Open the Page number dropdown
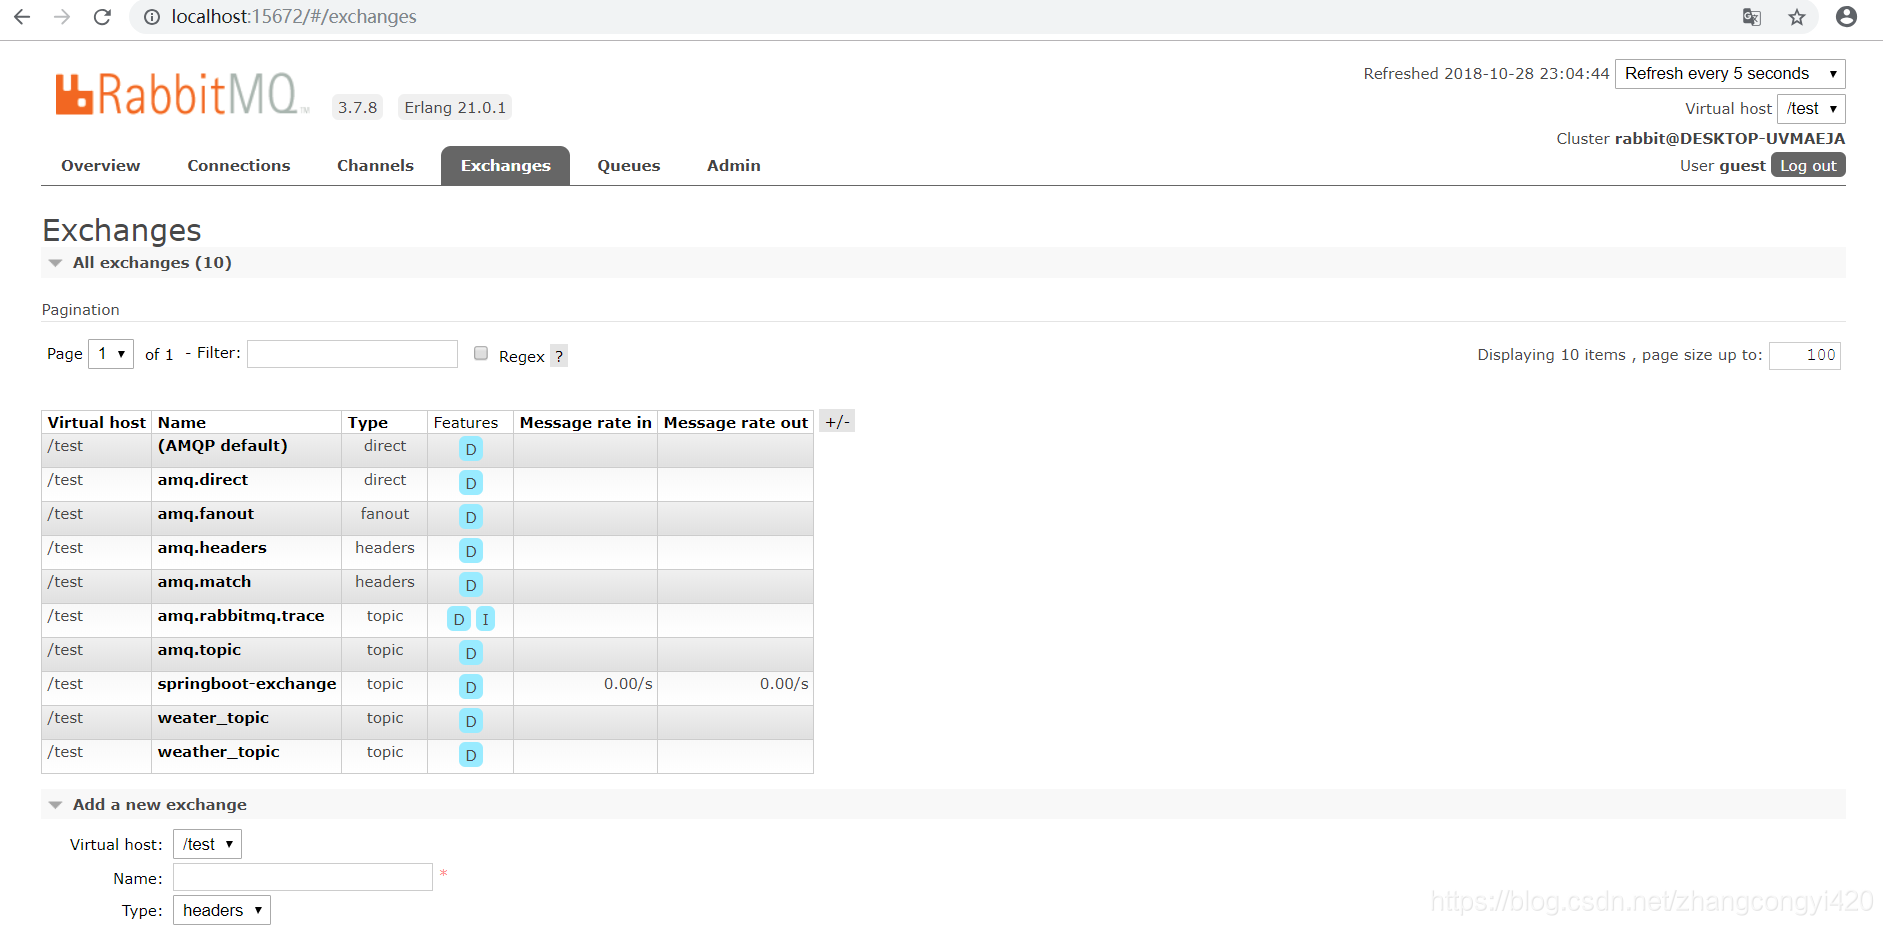Image resolution: width=1883 pixels, height=925 pixels. point(111,354)
